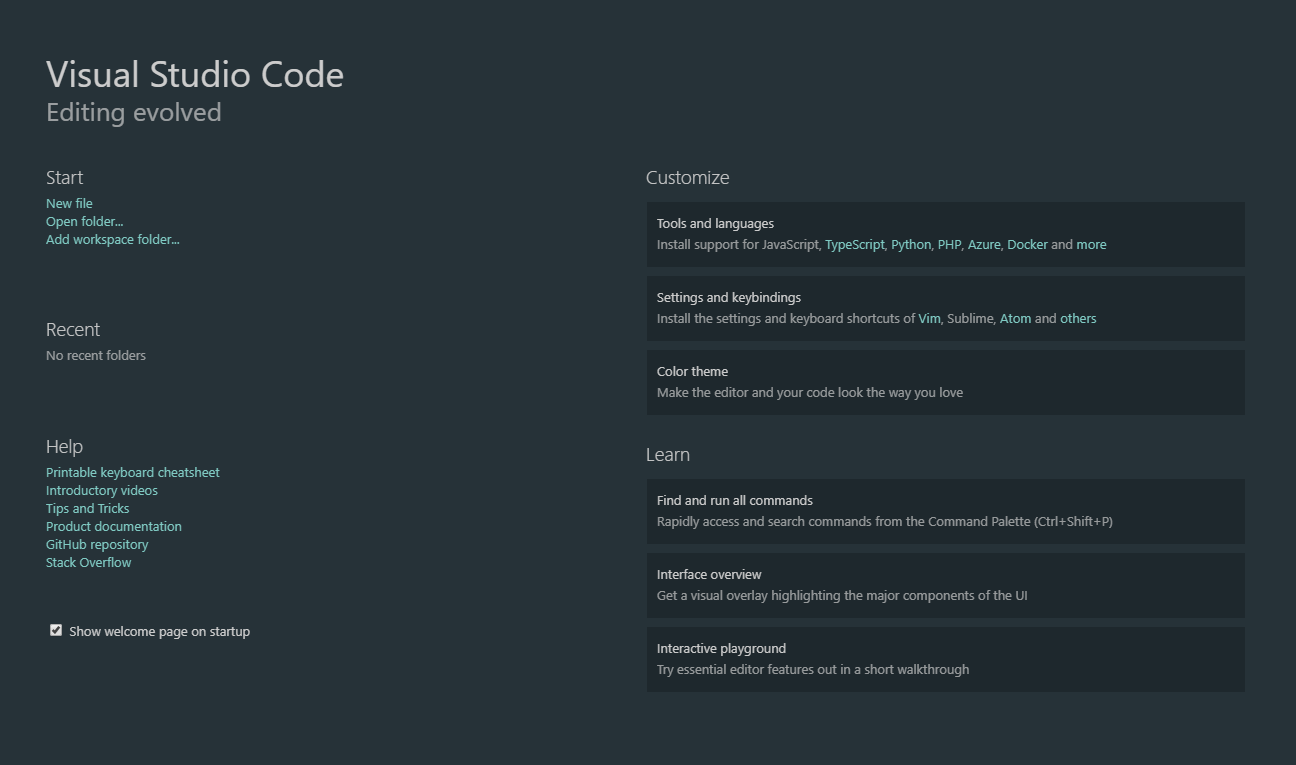1296x765 pixels.
Task: Install Vim keybindings
Action: coord(928,318)
